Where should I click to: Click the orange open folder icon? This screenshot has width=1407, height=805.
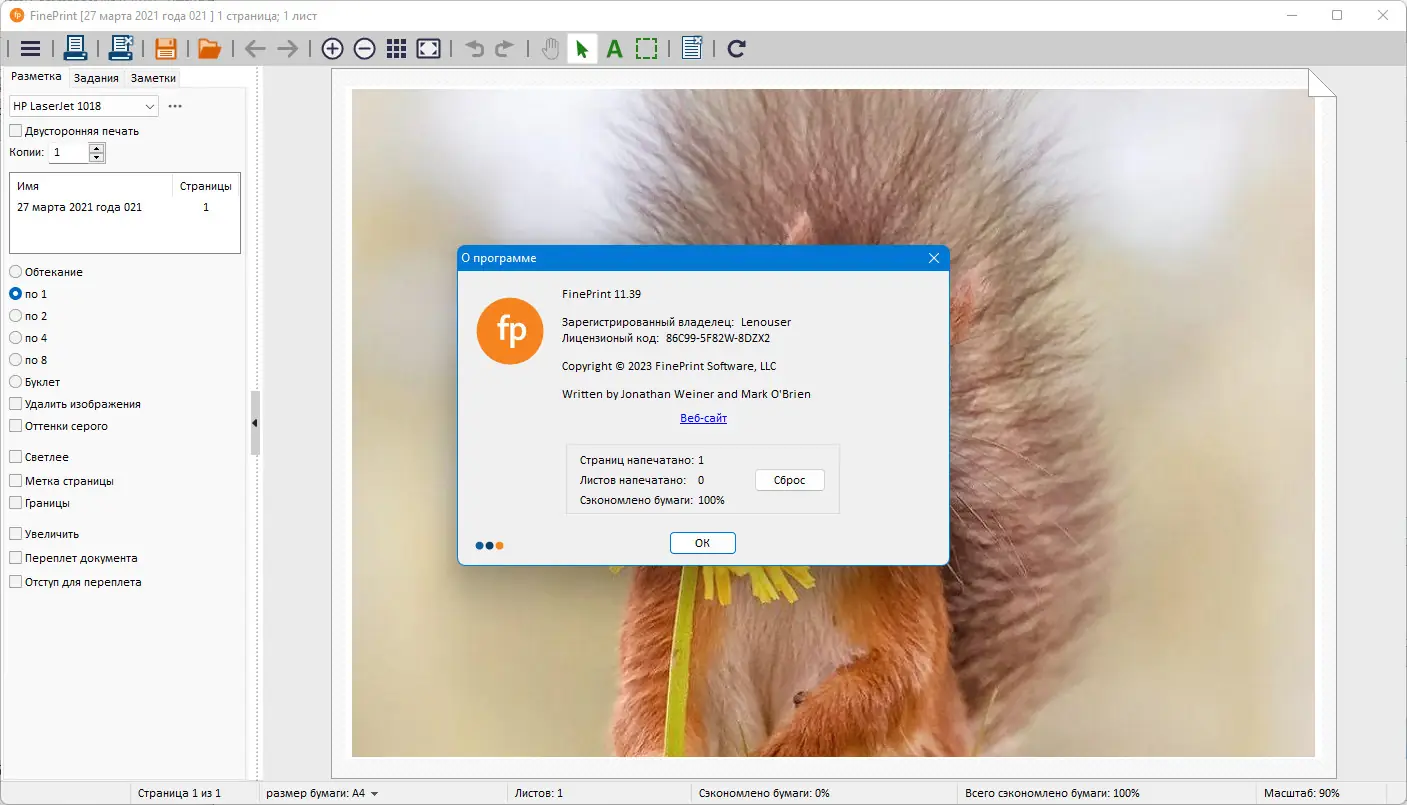(x=209, y=48)
